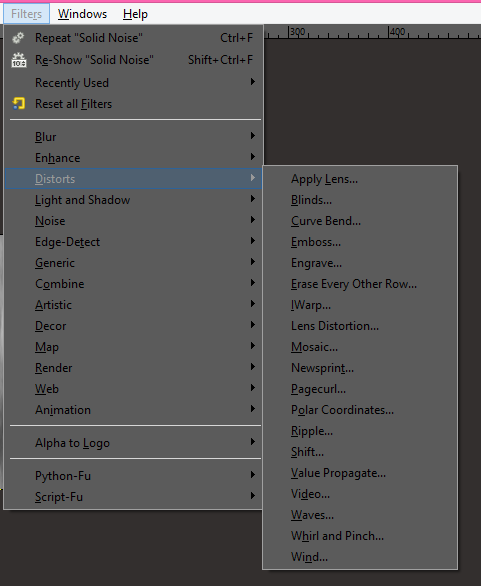The width and height of the screenshot is (481, 586).
Task: Choose Pagecurl... filter
Action: 360,389
